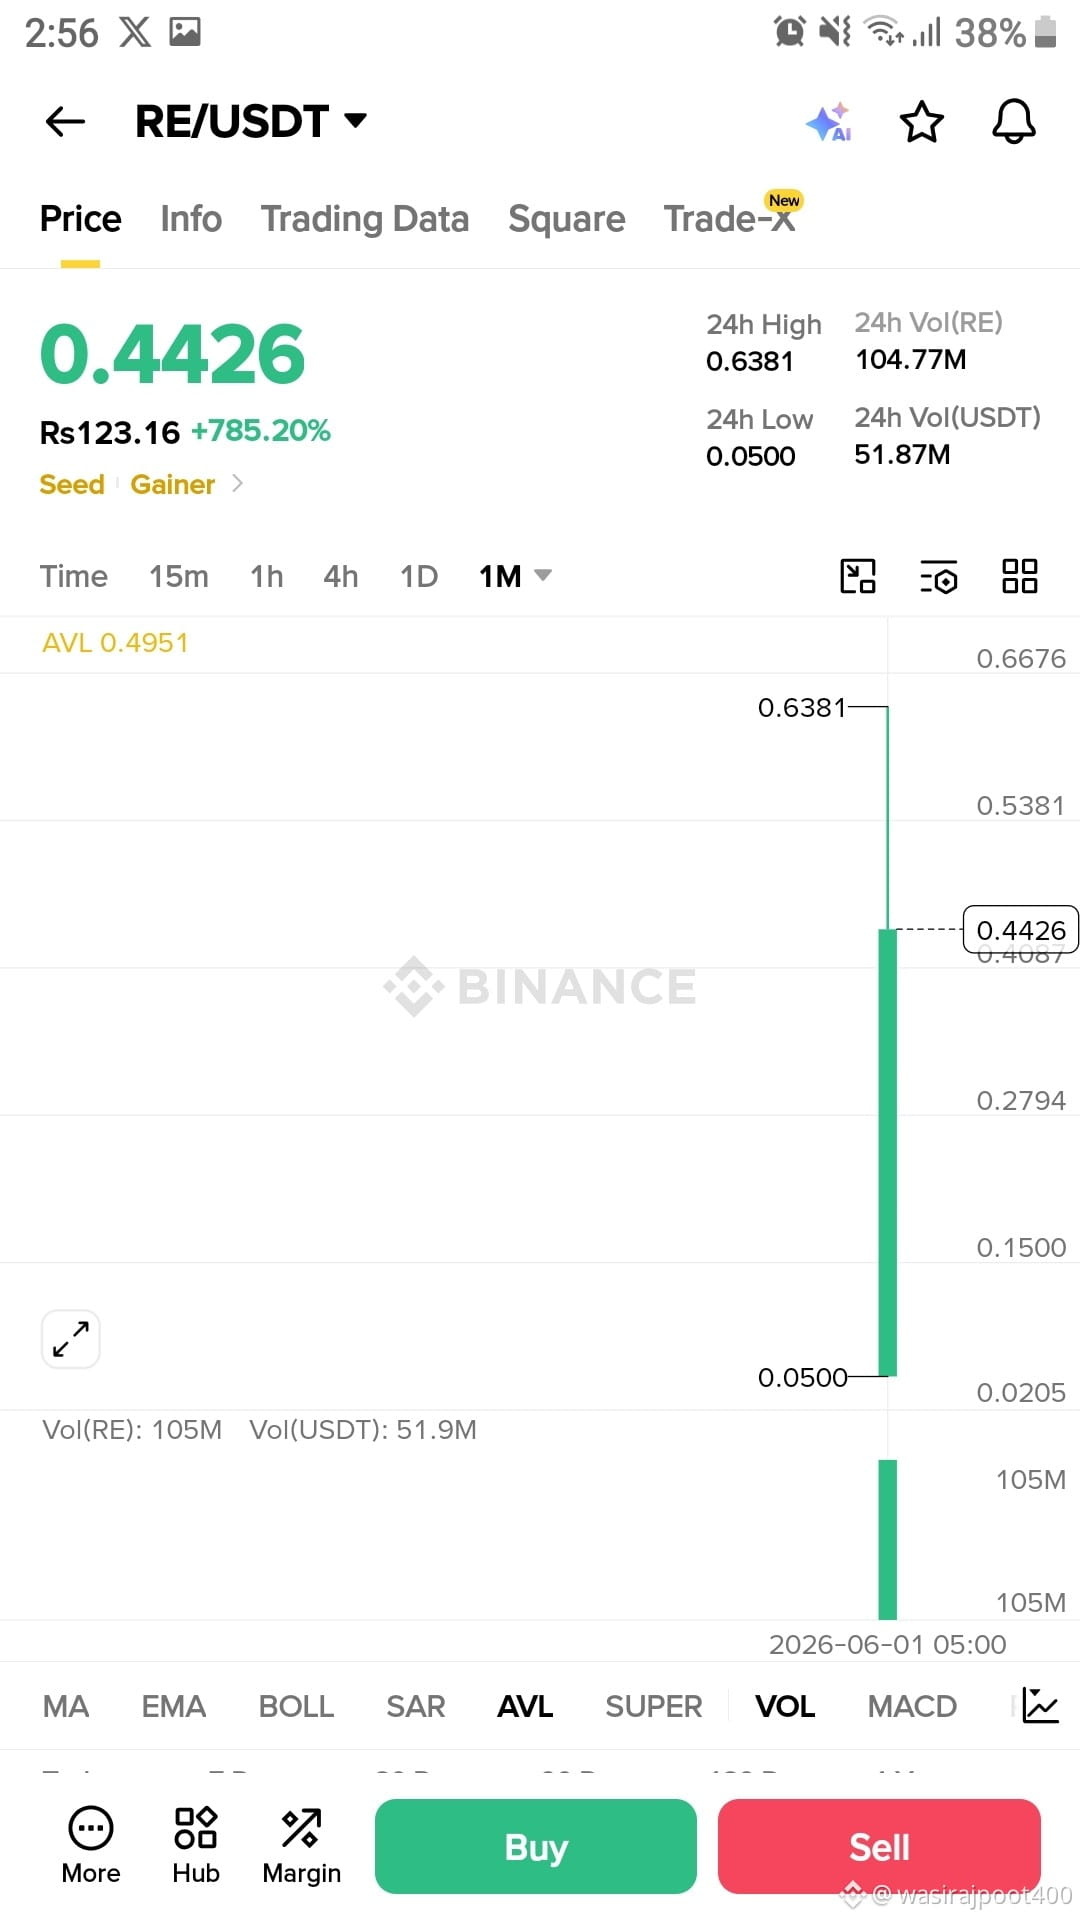
Task: Select the 15m chart interval
Action: [x=179, y=576]
